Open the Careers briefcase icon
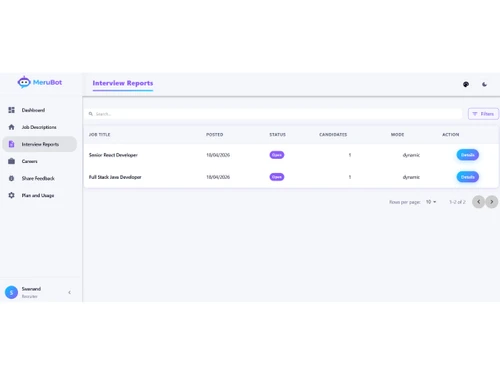The height and width of the screenshot is (375, 500). [x=11, y=161]
